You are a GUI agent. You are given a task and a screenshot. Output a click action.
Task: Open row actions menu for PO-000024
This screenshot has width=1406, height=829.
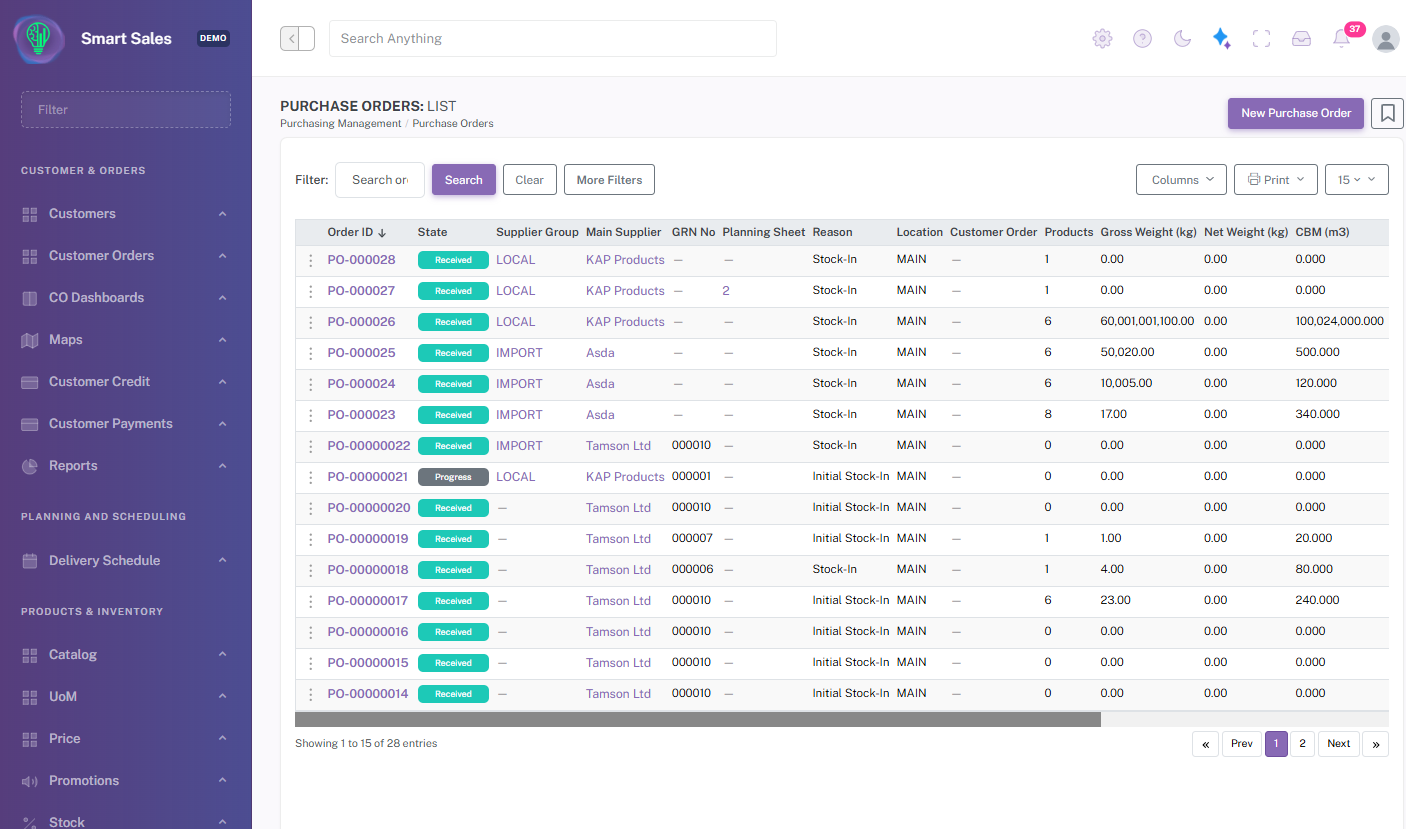click(310, 384)
